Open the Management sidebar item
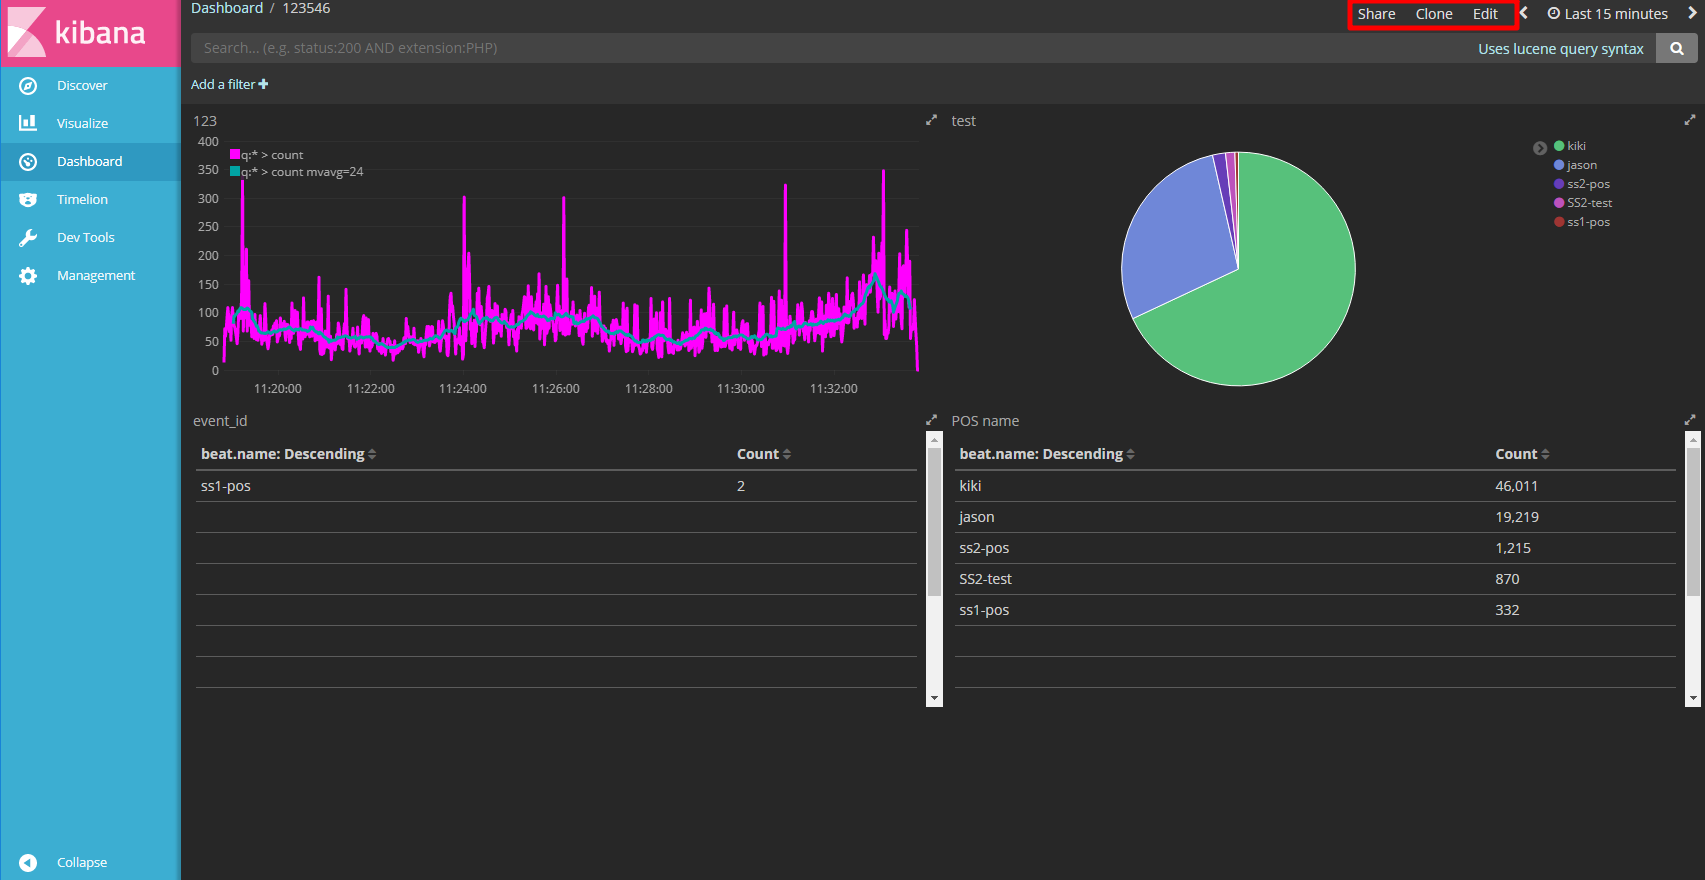The image size is (1705, 880). click(90, 276)
